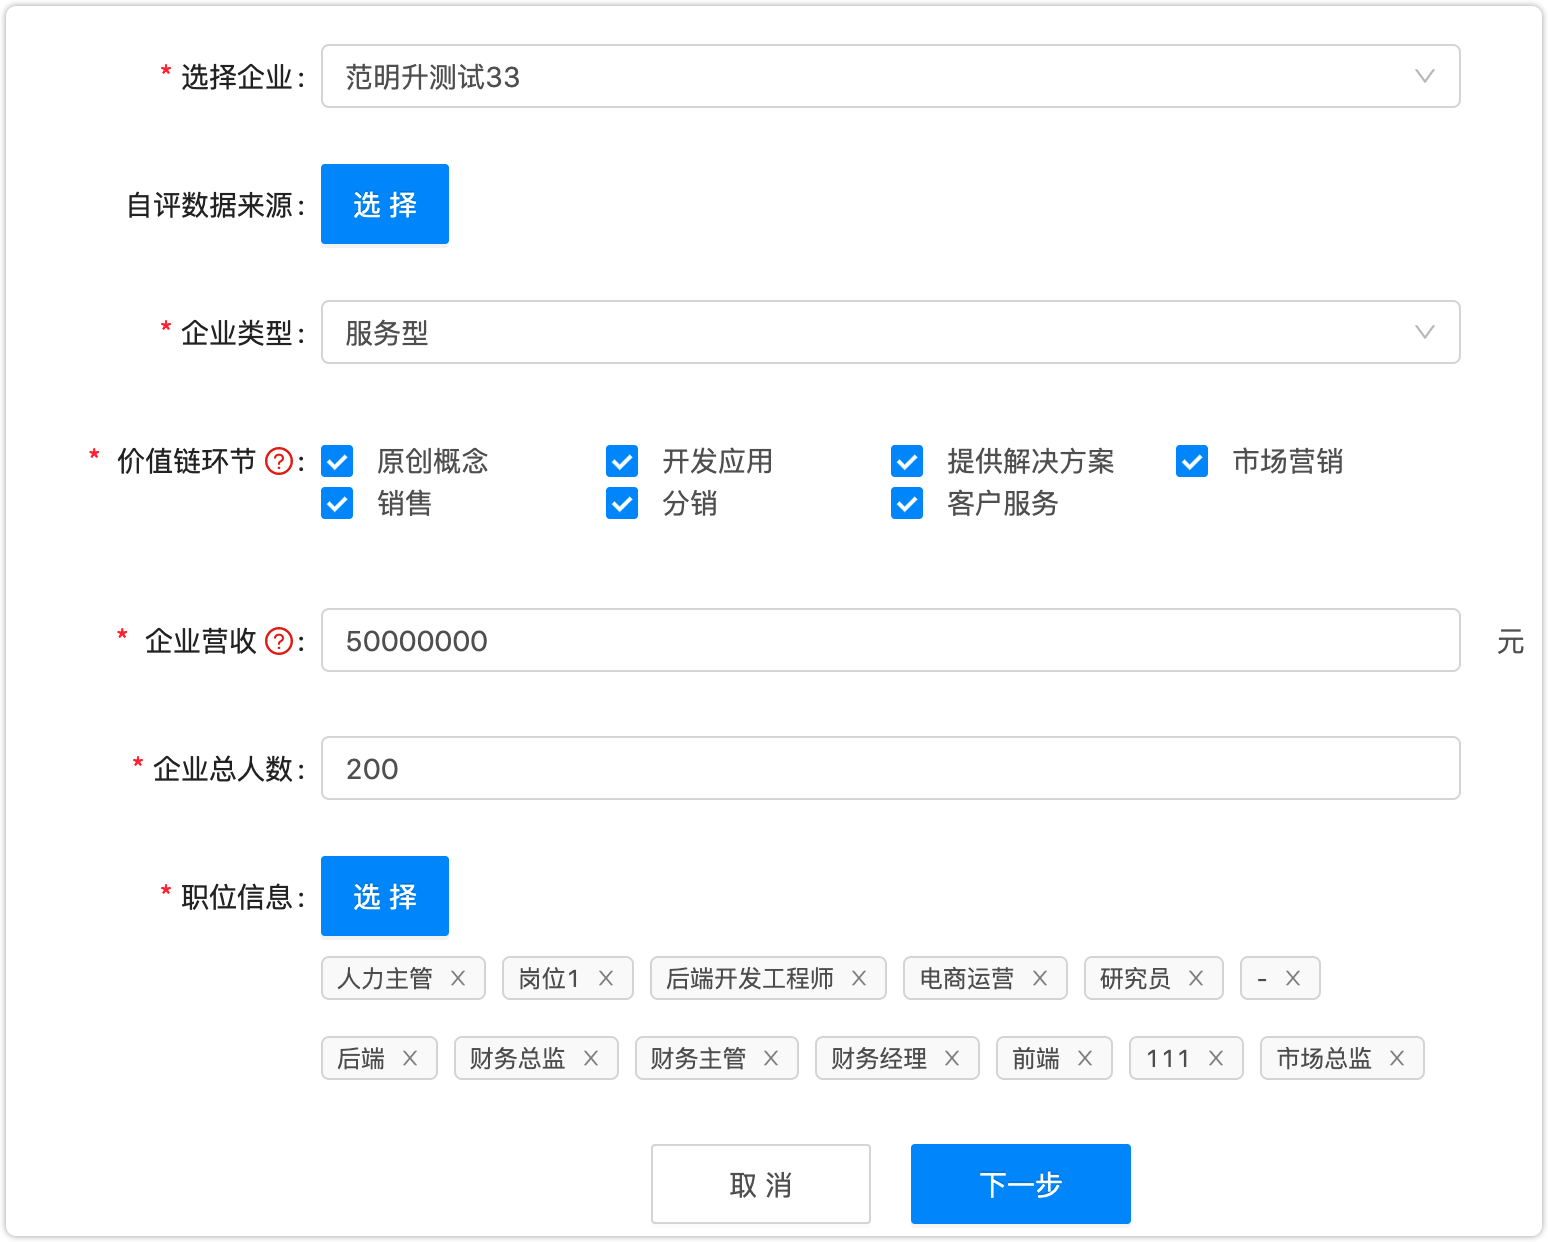
Task: Click the 下一步 button
Action: [1021, 1184]
